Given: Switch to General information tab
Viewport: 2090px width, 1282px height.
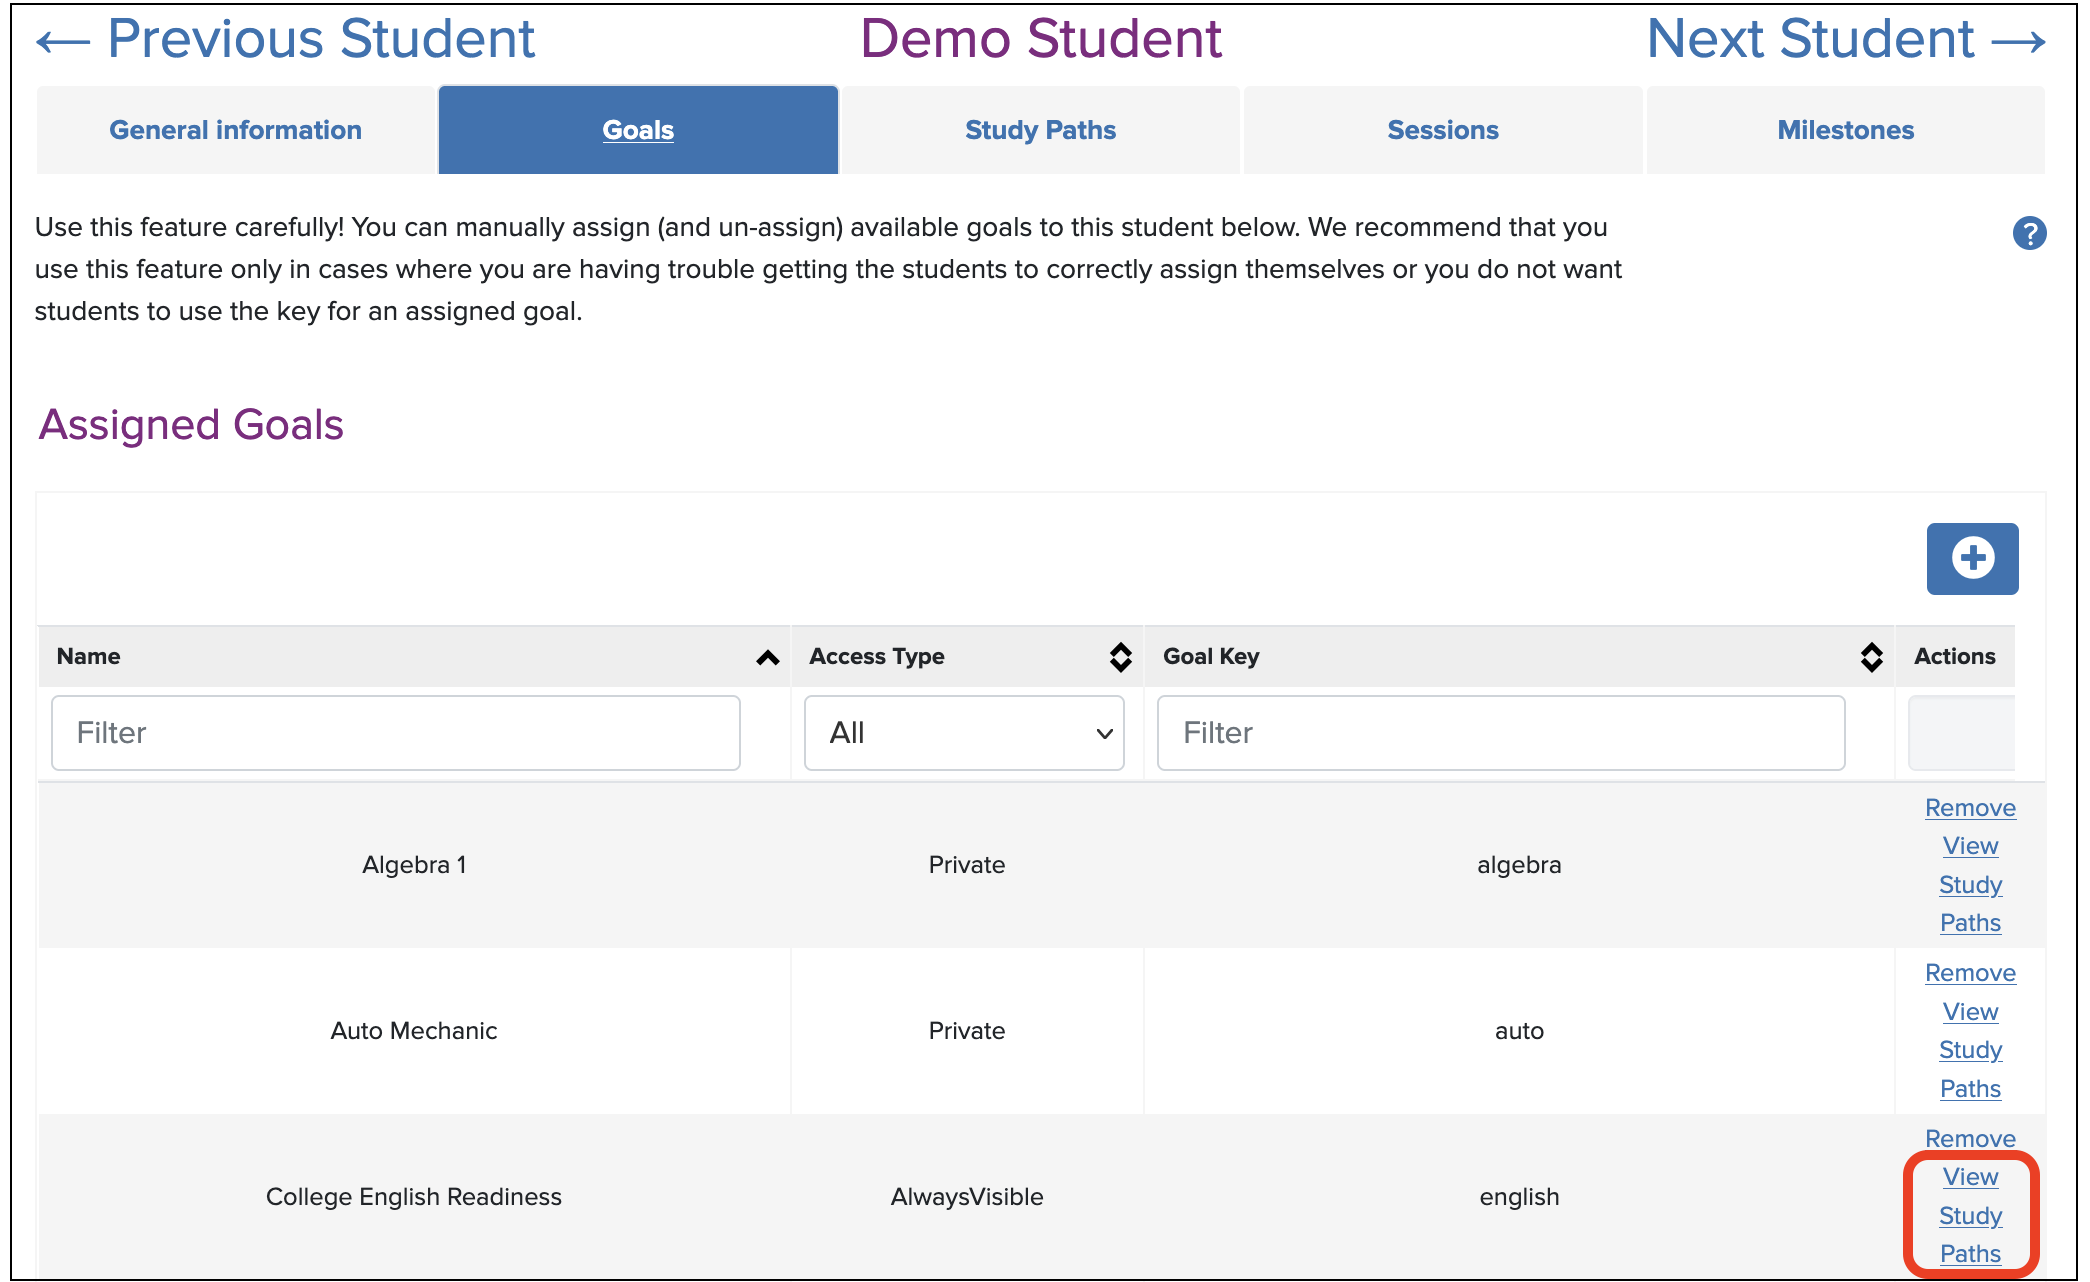Looking at the screenshot, I should click(x=236, y=130).
